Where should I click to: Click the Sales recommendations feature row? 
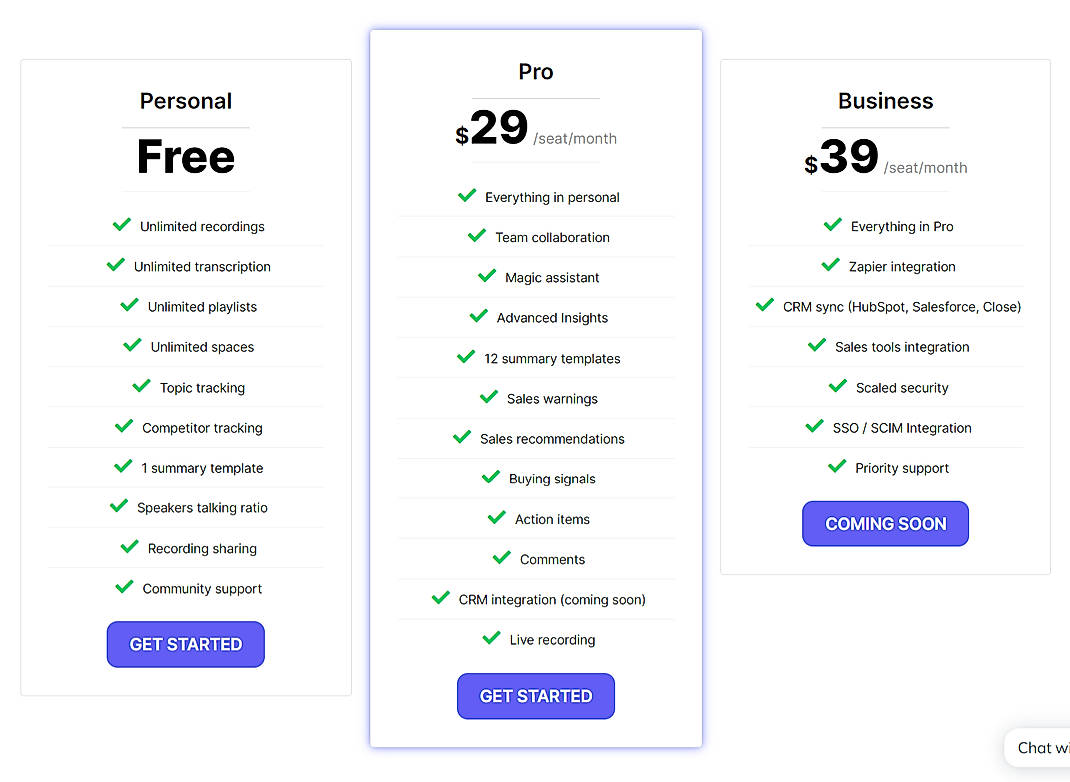(535, 438)
